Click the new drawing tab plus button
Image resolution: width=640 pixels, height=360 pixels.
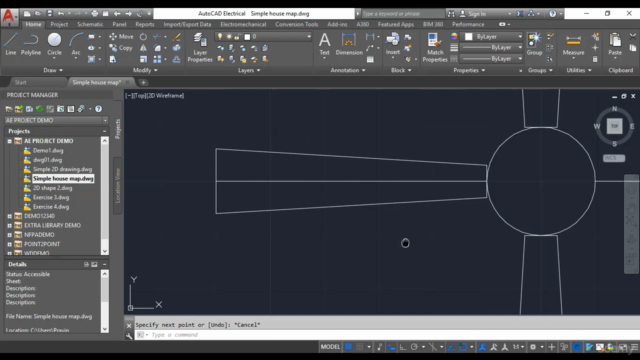[143, 82]
